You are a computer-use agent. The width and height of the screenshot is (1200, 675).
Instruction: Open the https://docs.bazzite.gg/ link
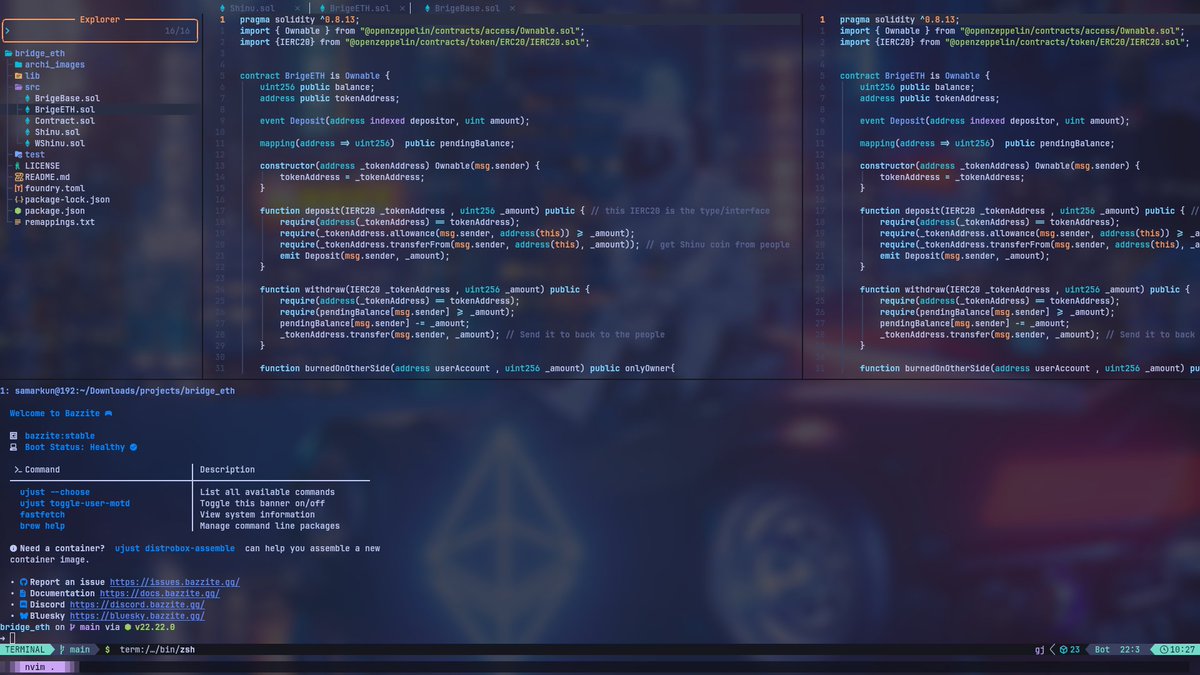[x=159, y=593]
